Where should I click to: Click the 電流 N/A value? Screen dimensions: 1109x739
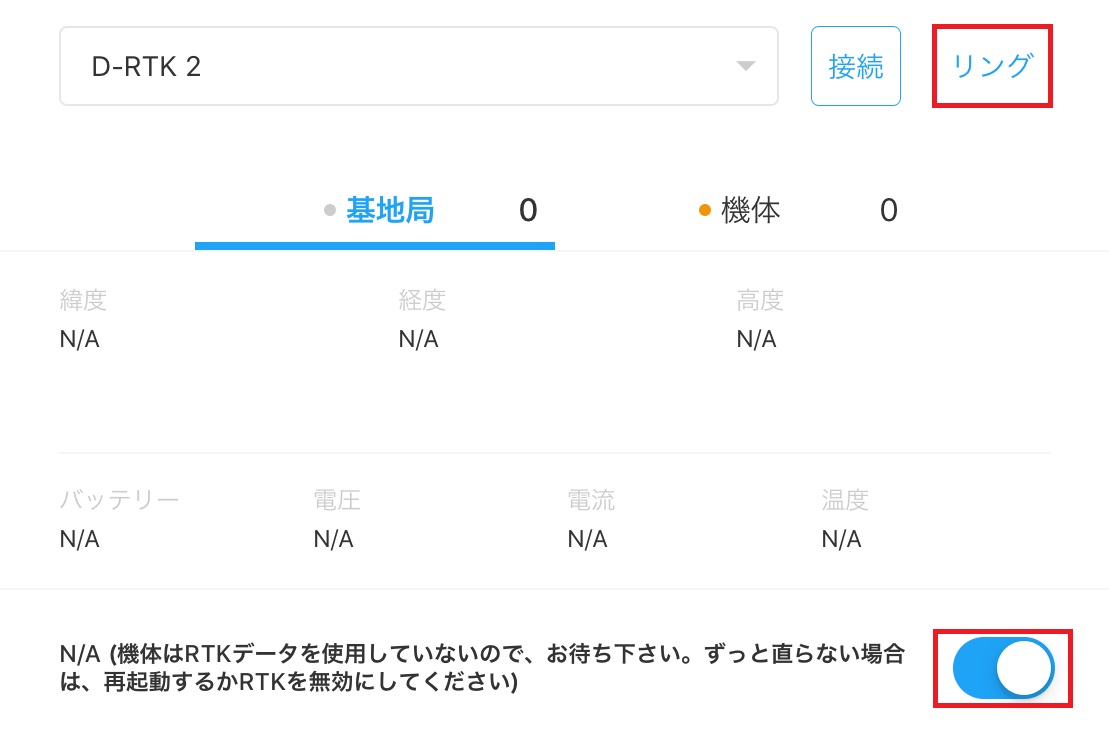point(588,540)
